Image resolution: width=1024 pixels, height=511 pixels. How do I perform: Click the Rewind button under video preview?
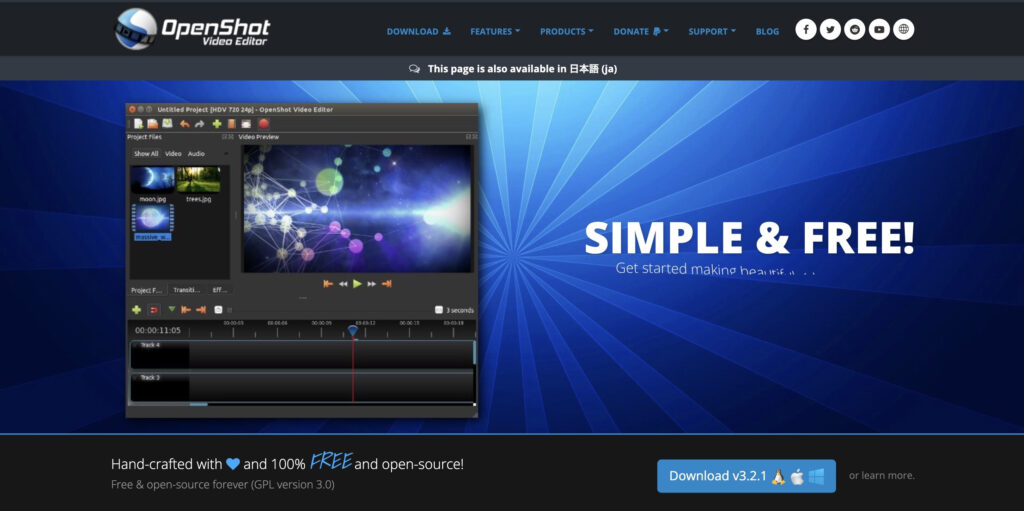(x=343, y=284)
